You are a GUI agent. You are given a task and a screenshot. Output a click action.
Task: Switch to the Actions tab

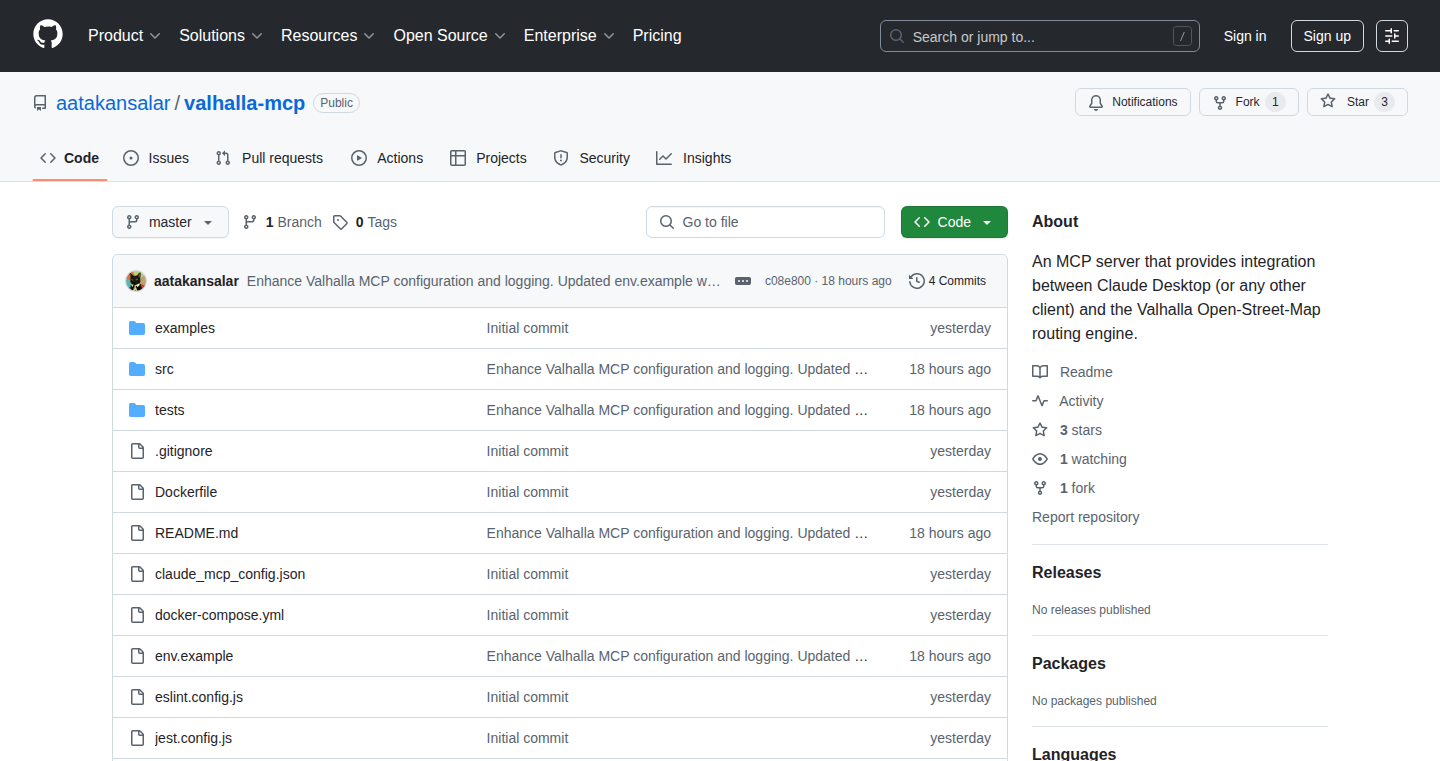[x=387, y=158]
